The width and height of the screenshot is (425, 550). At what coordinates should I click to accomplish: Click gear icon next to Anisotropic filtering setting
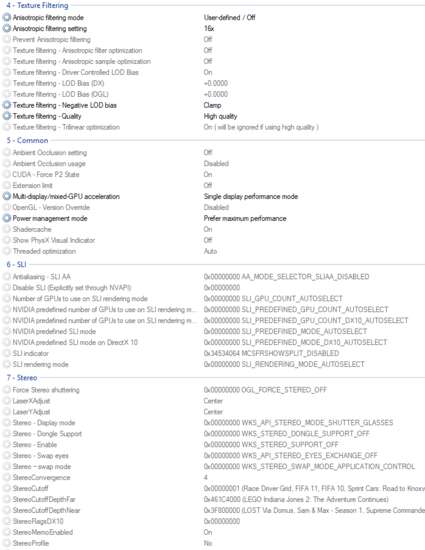pos(7,28)
